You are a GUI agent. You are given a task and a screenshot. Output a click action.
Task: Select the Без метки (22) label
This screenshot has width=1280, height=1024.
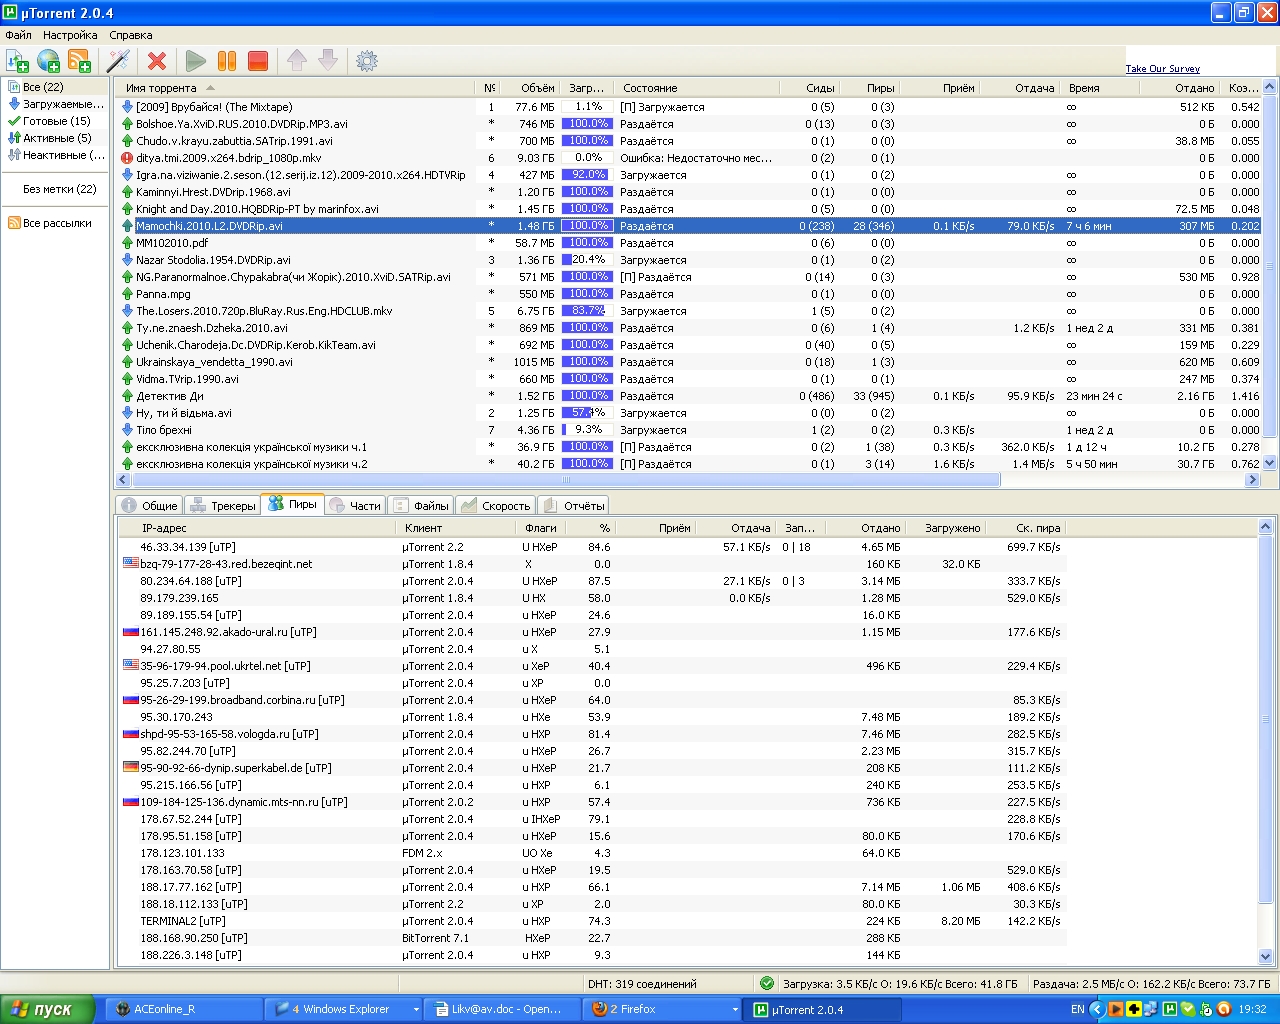(x=59, y=189)
